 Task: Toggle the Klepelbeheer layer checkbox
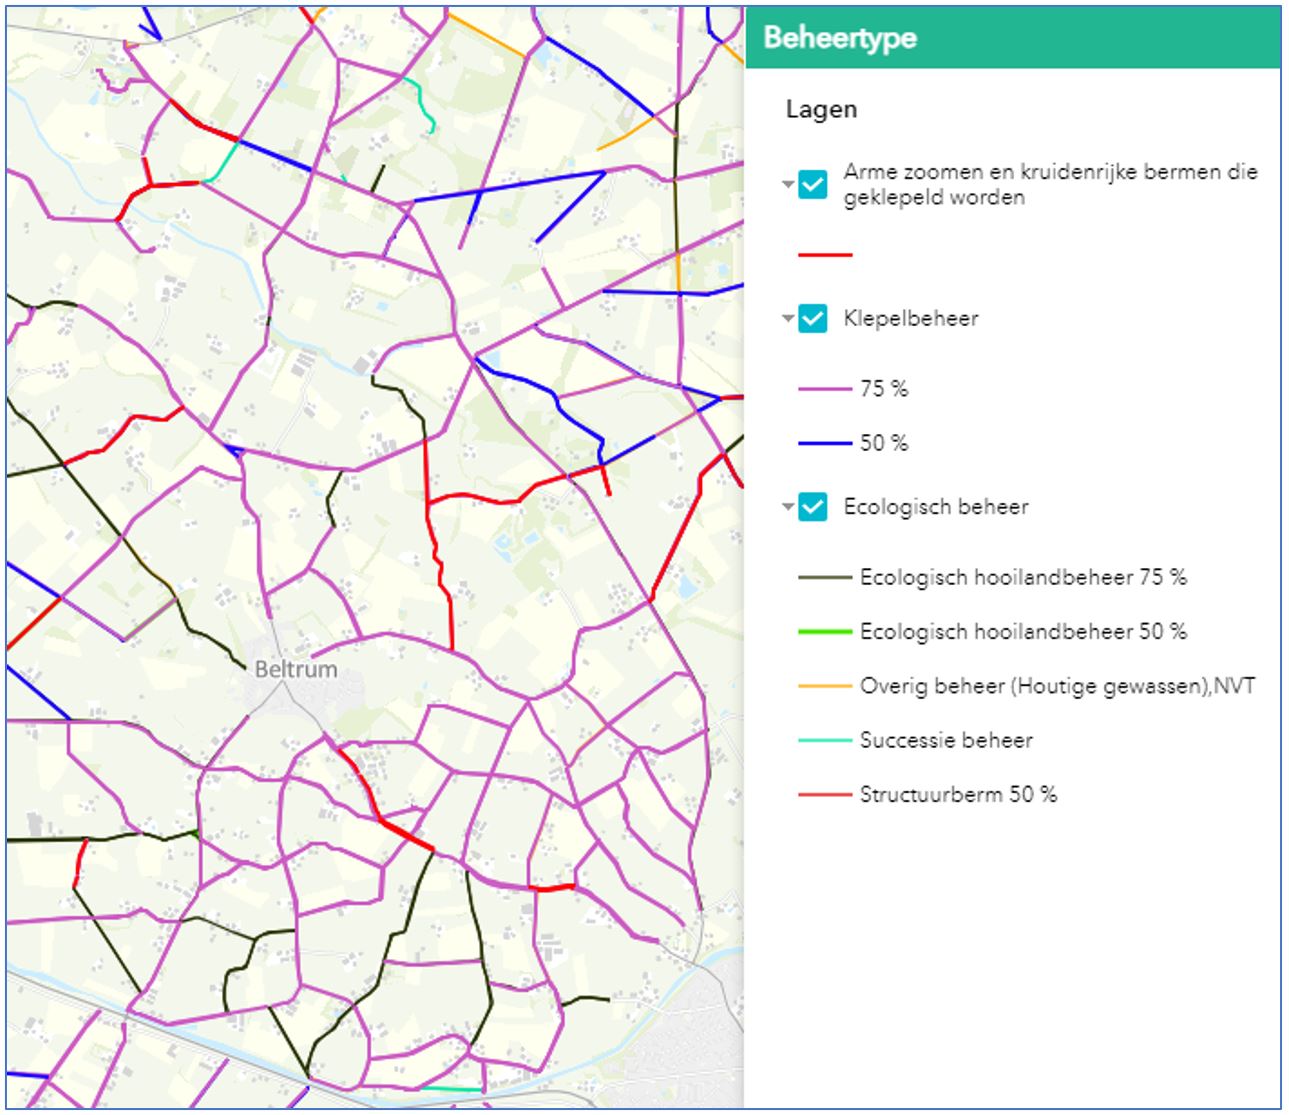click(x=812, y=319)
